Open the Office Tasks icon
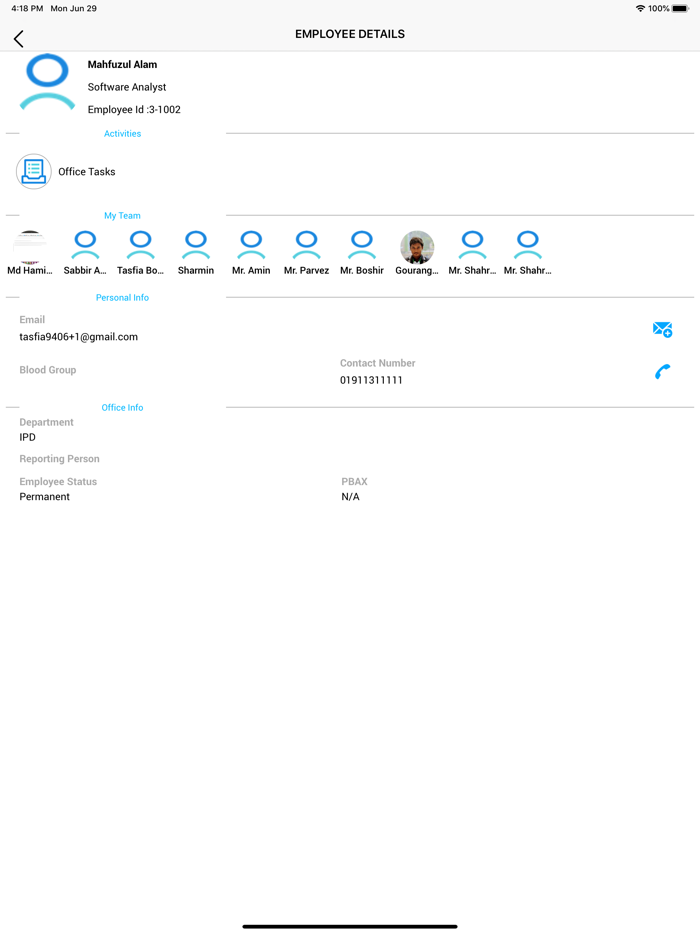This screenshot has width=700, height=934. point(34,172)
